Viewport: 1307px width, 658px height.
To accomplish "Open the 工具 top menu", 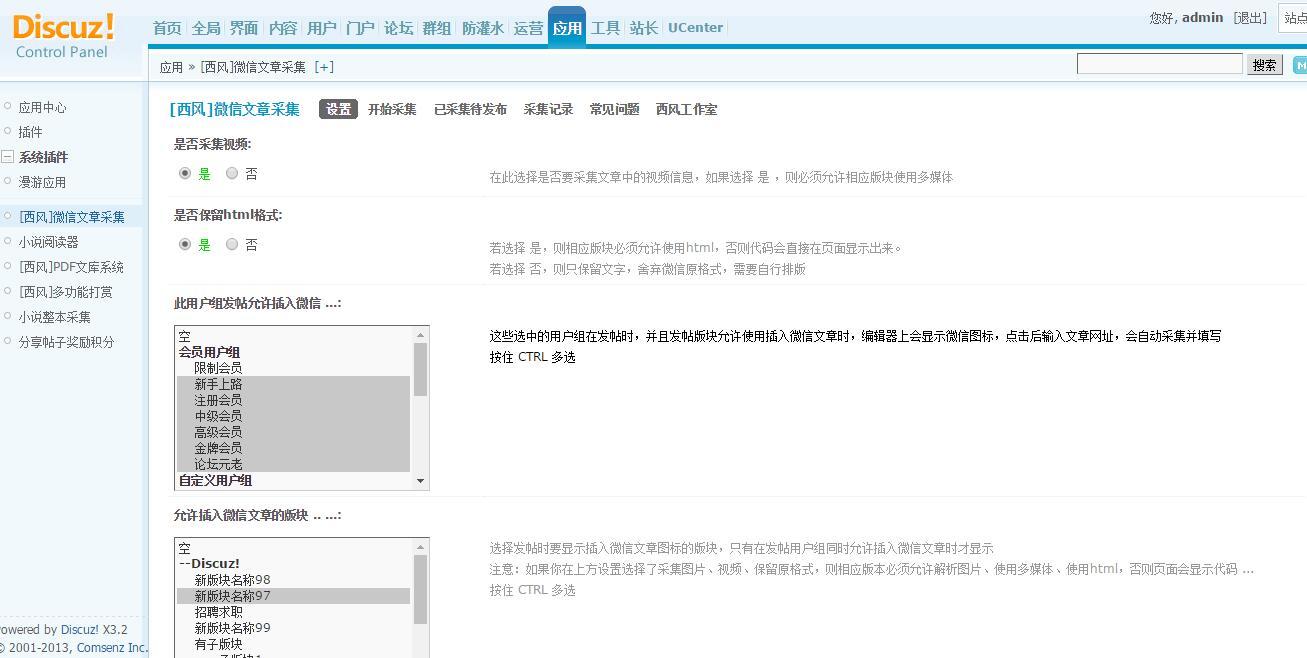I will pos(606,28).
